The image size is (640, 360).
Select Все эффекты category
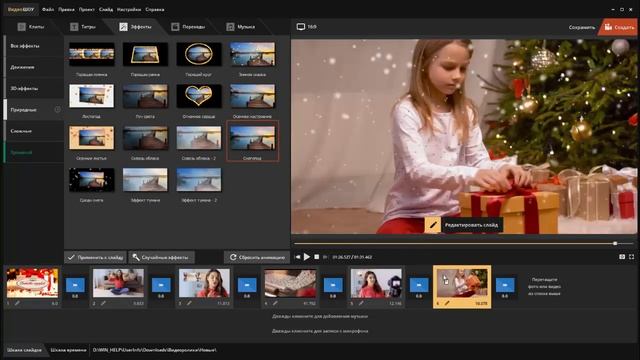[x=34, y=46]
